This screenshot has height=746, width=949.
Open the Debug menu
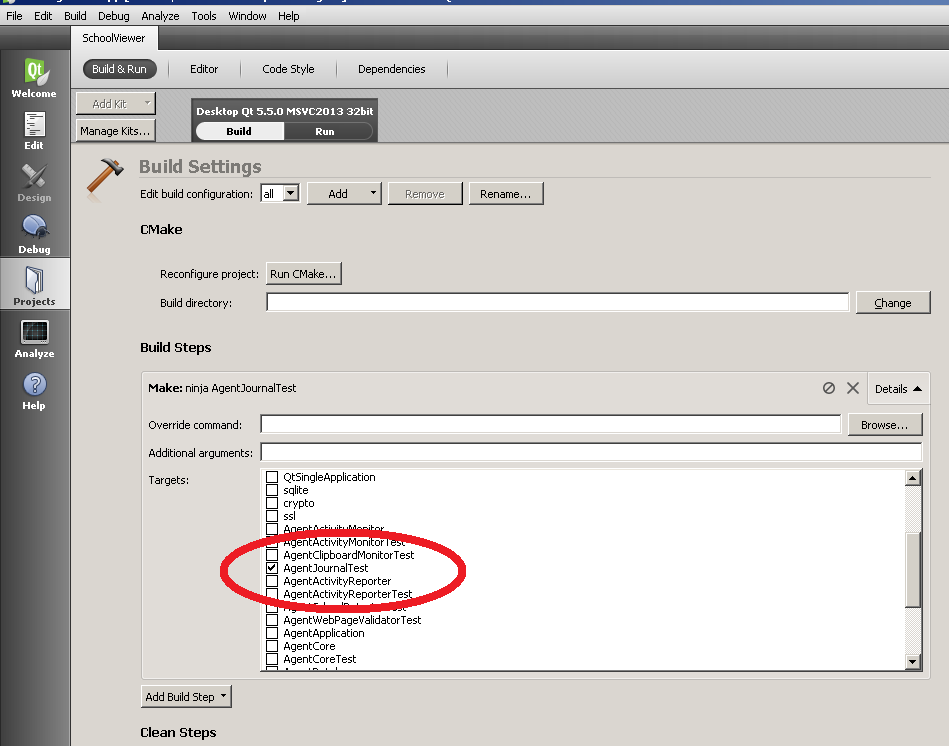[x=114, y=16]
